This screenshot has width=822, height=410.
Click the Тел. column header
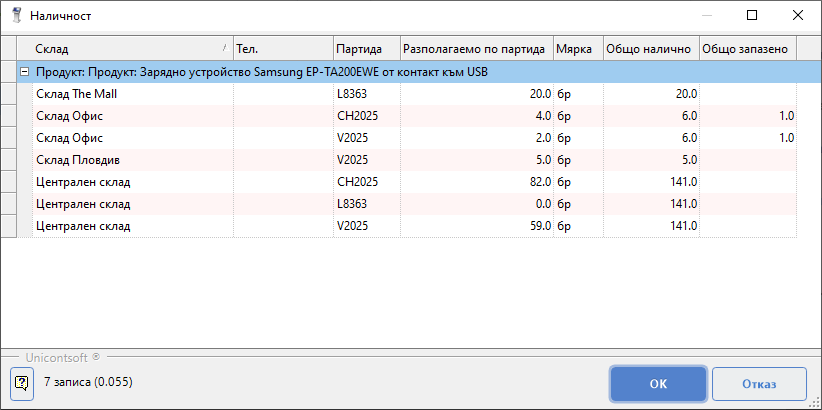pos(282,48)
